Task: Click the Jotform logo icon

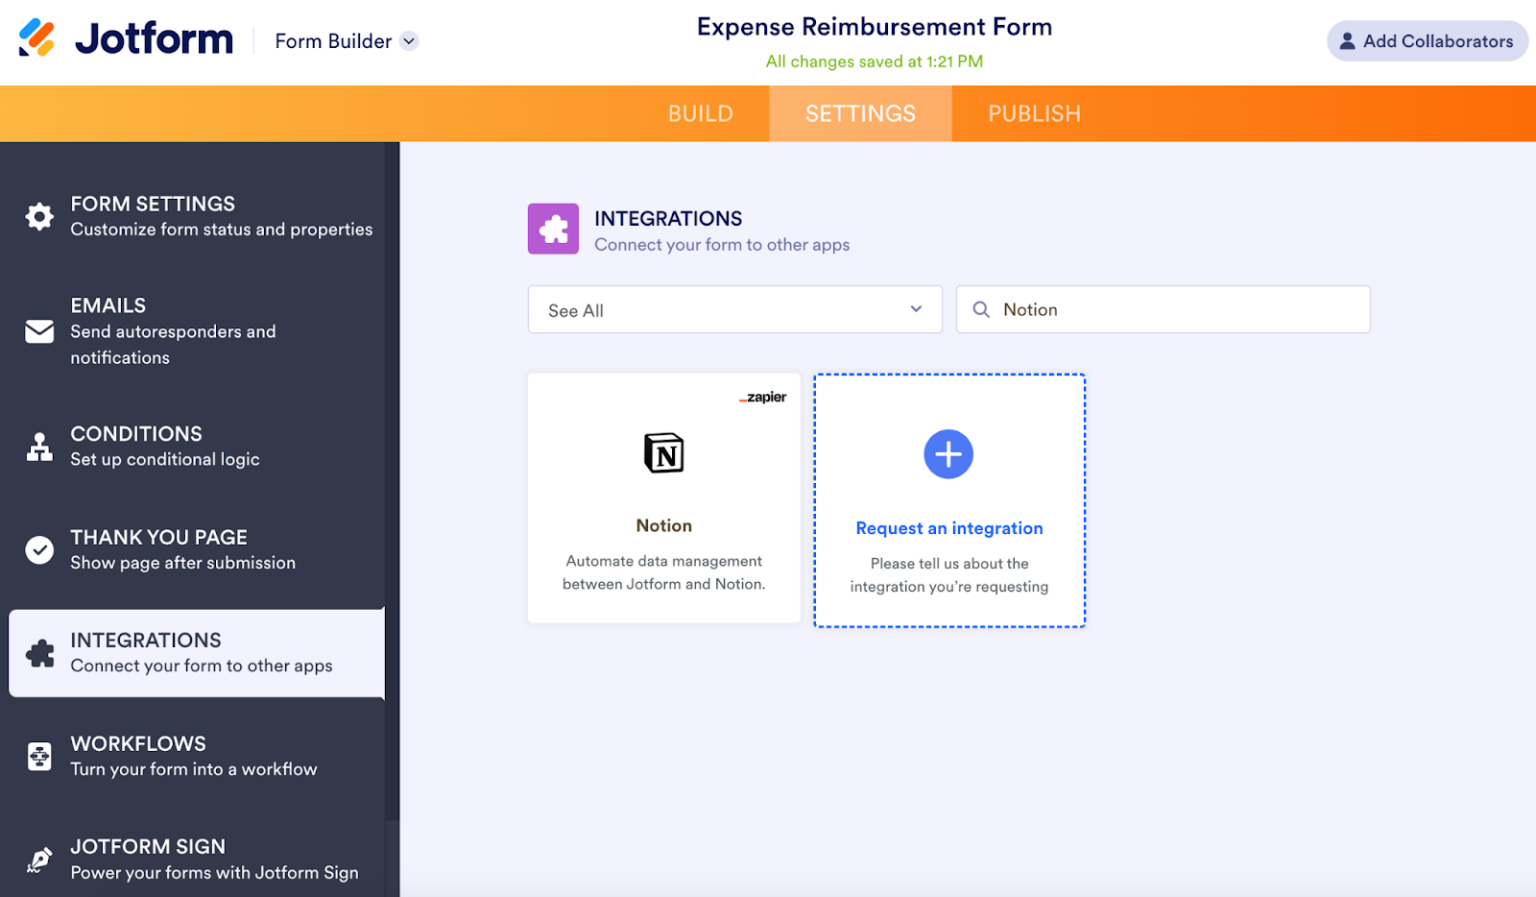Action: pos(38,39)
